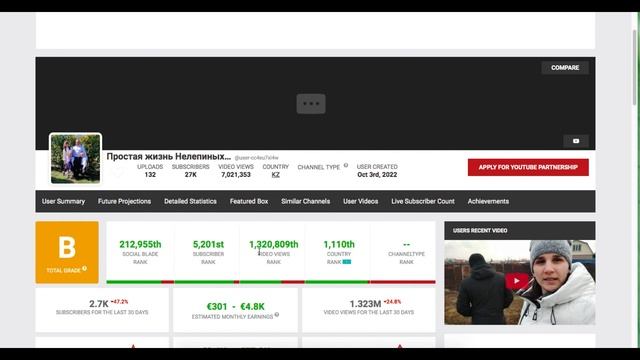The image size is (640, 360).
Task: Click the 212,955th Social Blade rank
Action: (x=140, y=244)
